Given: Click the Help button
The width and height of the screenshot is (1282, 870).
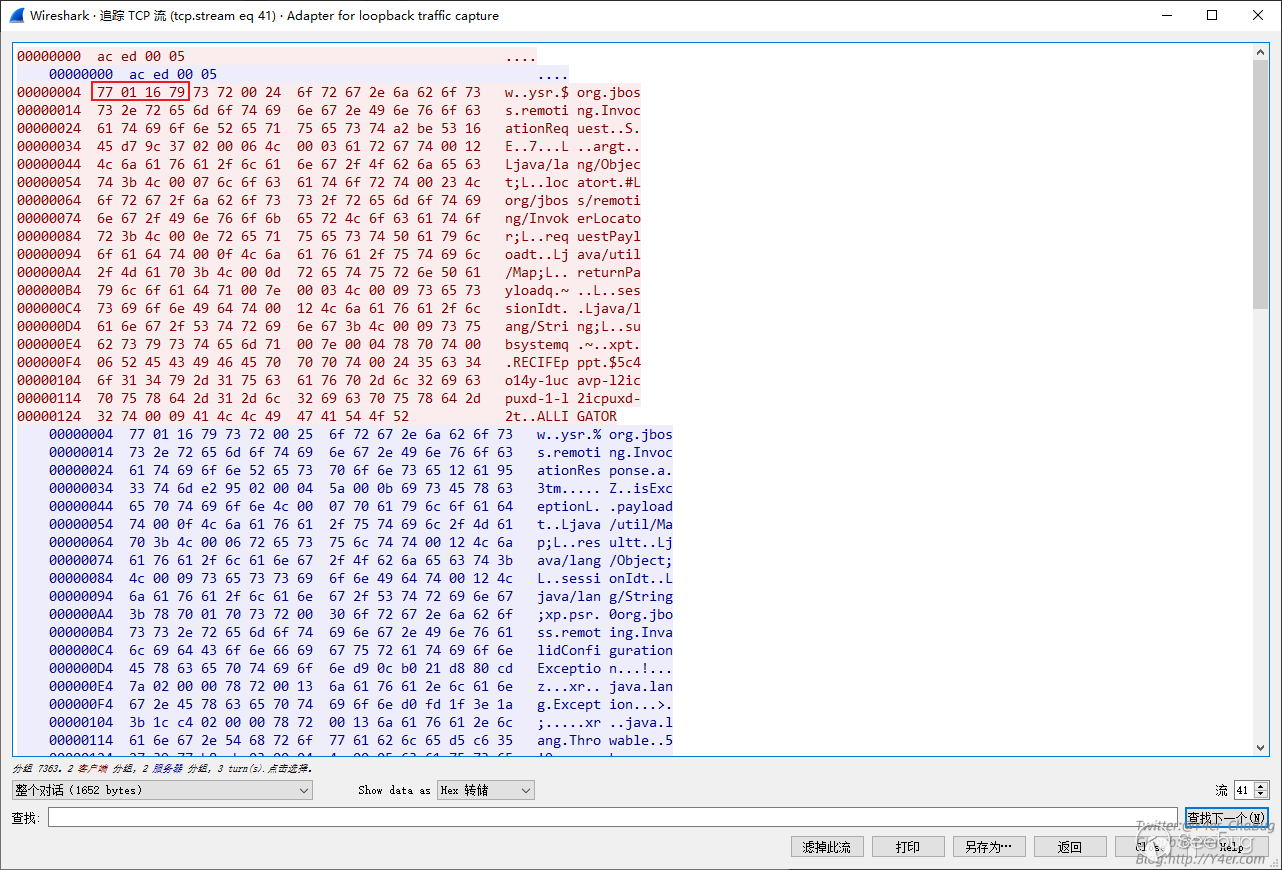Looking at the screenshot, I should tap(1230, 847).
